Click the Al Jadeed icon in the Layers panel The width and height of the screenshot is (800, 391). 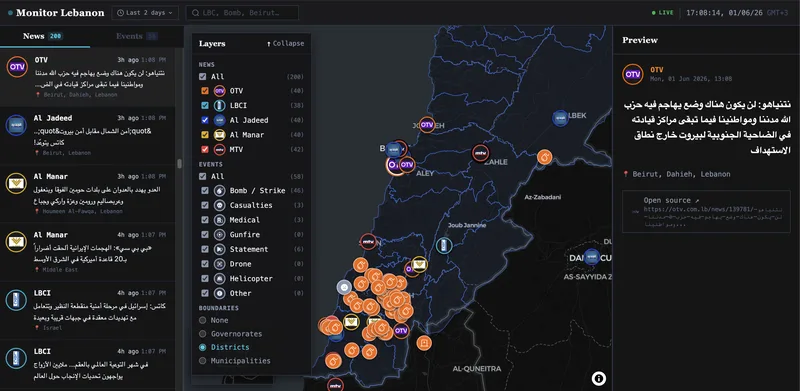[x=219, y=120]
